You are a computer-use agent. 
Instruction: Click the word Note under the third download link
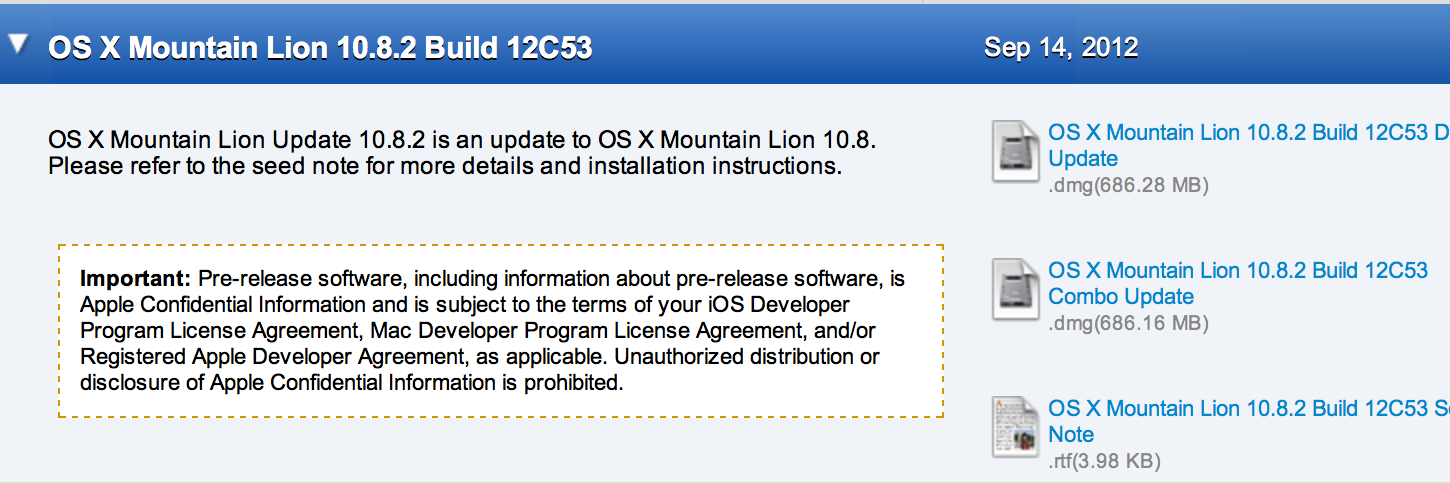click(x=1071, y=434)
